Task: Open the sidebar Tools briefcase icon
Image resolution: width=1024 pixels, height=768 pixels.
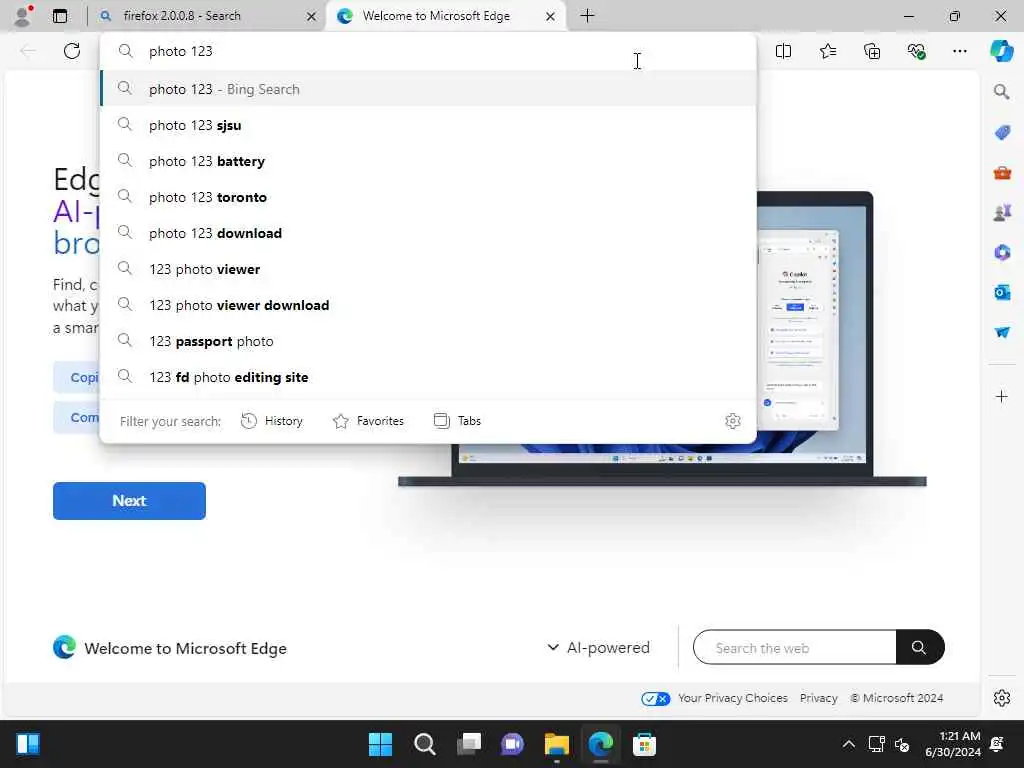Action: pos(1002,172)
